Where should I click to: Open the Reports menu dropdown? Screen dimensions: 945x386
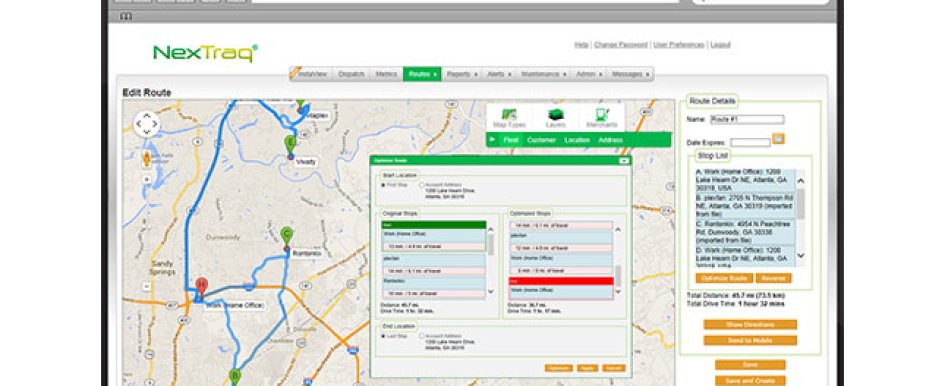coord(462,74)
